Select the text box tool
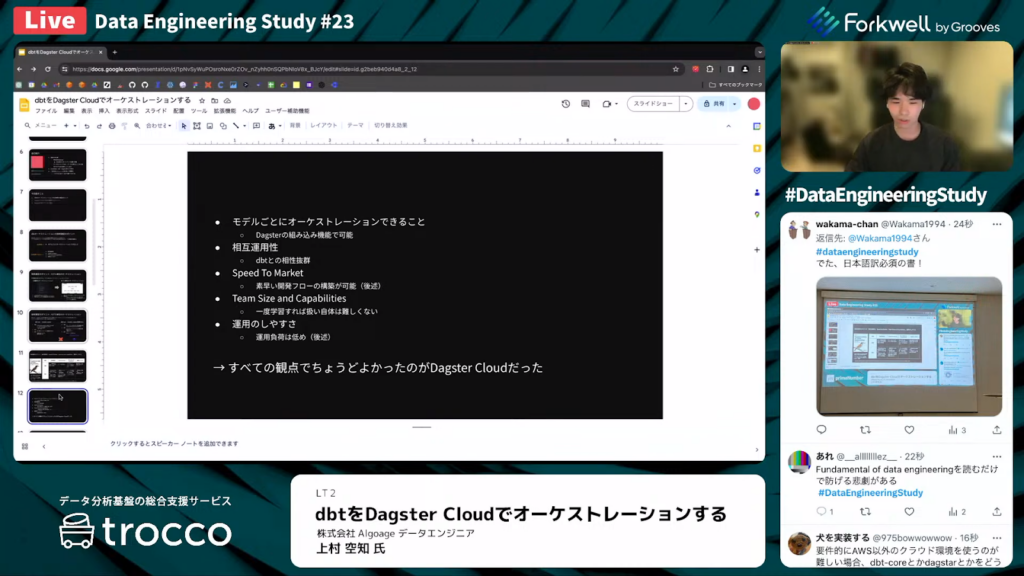 coord(197,126)
